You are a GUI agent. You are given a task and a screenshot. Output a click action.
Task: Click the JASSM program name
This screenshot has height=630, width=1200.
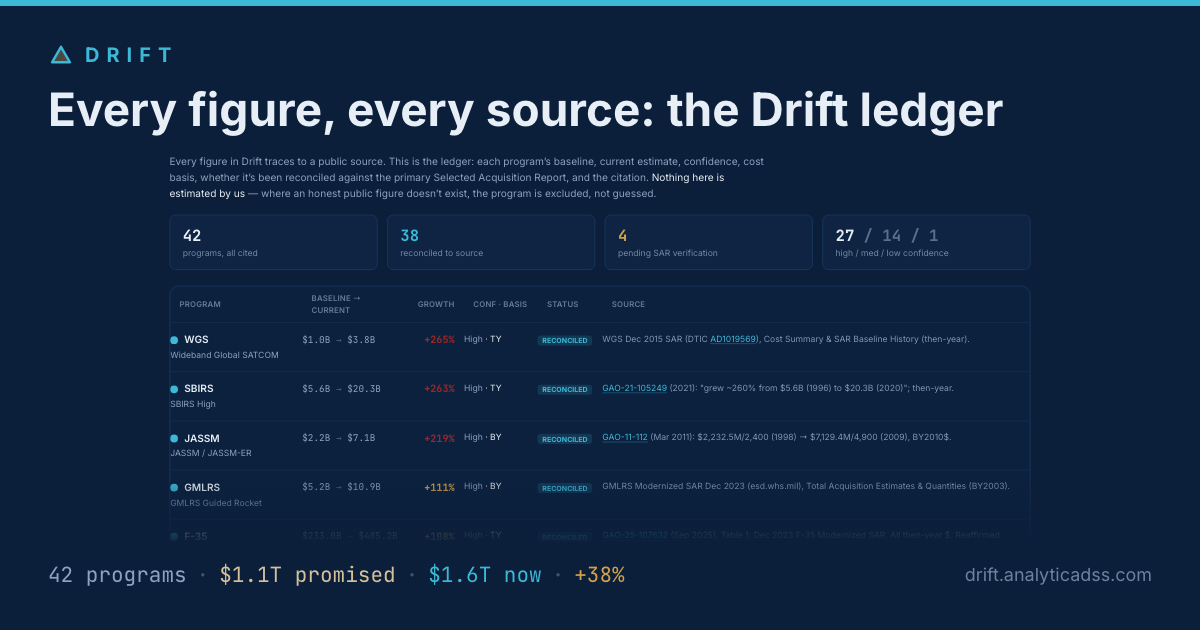tap(201, 438)
